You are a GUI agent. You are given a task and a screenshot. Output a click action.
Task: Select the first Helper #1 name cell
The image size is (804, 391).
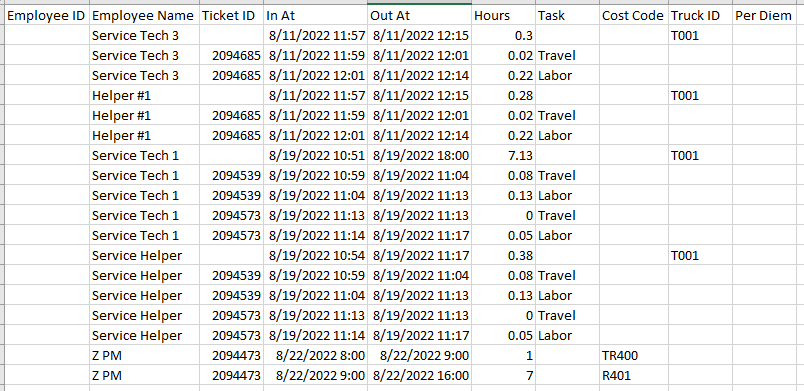click(x=145, y=95)
